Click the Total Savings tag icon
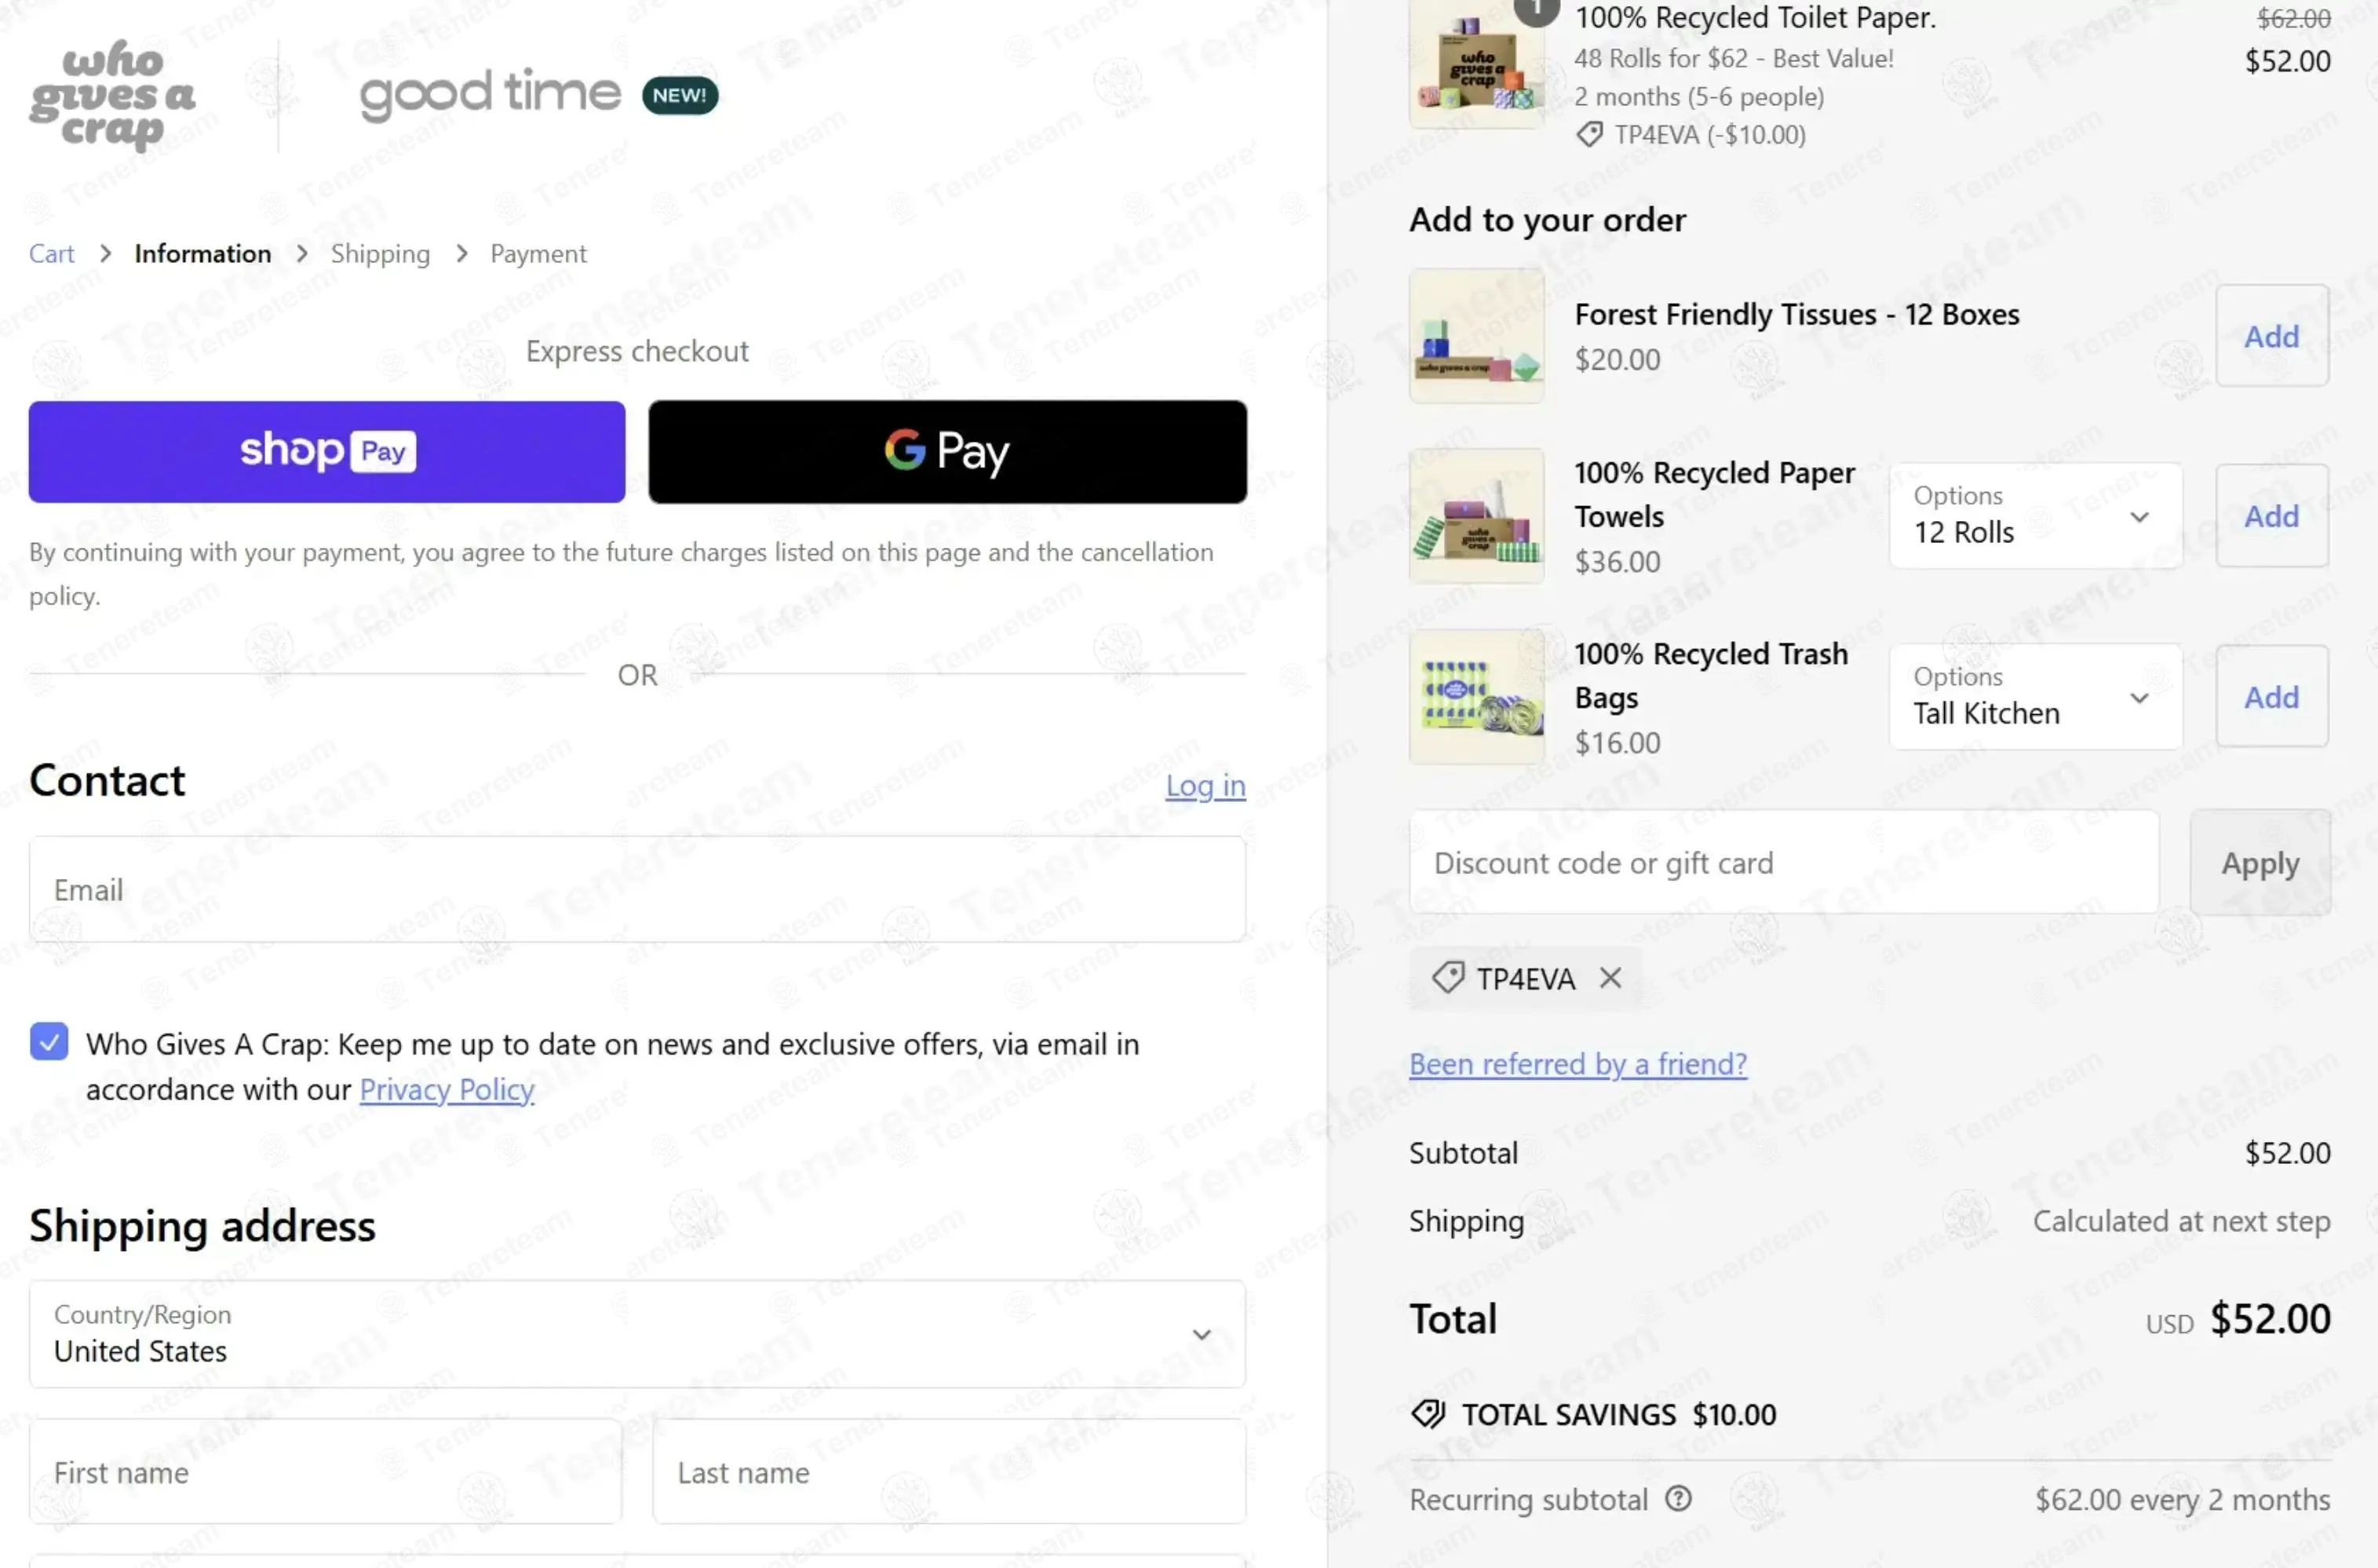 click(x=1428, y=1413)
